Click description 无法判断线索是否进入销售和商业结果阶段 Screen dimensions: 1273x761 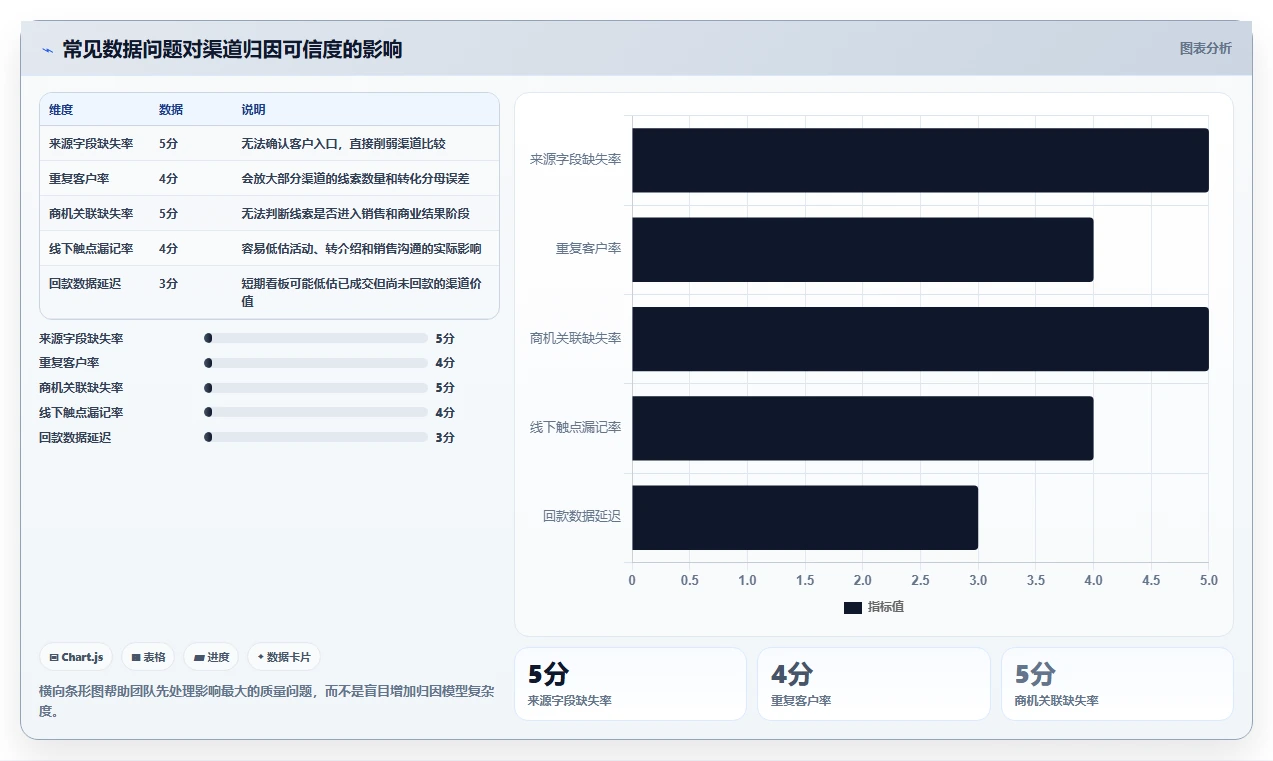tap(355, 214)
